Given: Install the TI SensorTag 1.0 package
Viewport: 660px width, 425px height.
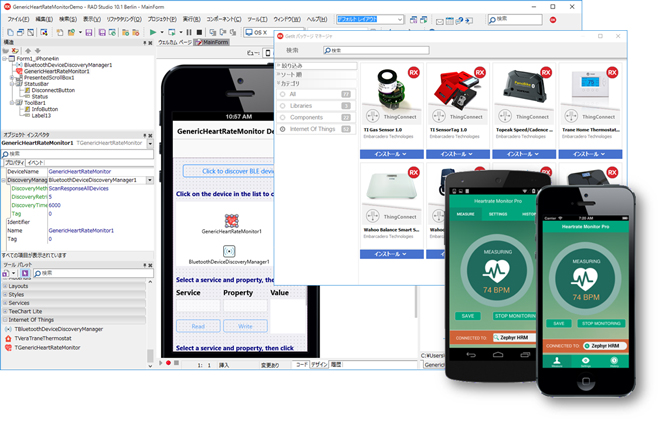Looking at the screenshot, I should tap(458, 154).
